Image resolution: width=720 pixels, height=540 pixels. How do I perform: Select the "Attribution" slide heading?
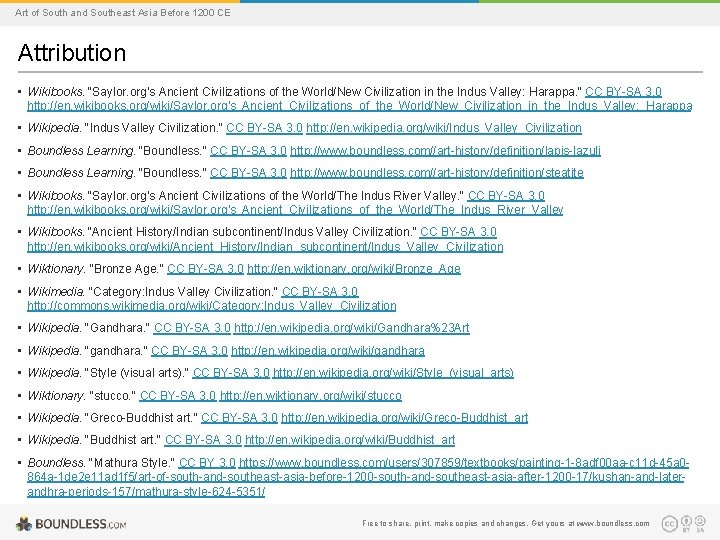pos(72,52)
